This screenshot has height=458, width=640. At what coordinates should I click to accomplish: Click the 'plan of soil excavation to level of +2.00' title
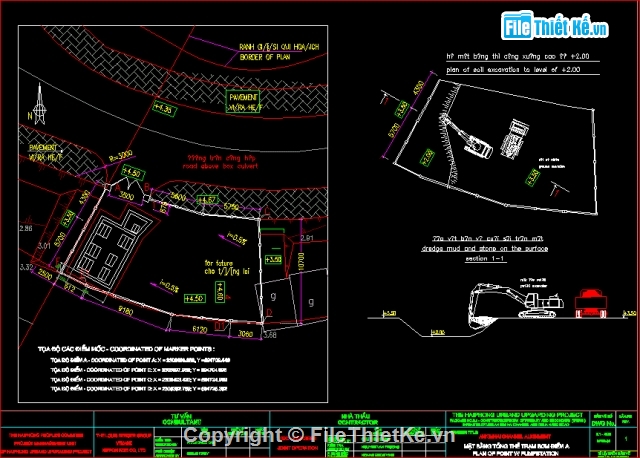click(x=513, y=70)
